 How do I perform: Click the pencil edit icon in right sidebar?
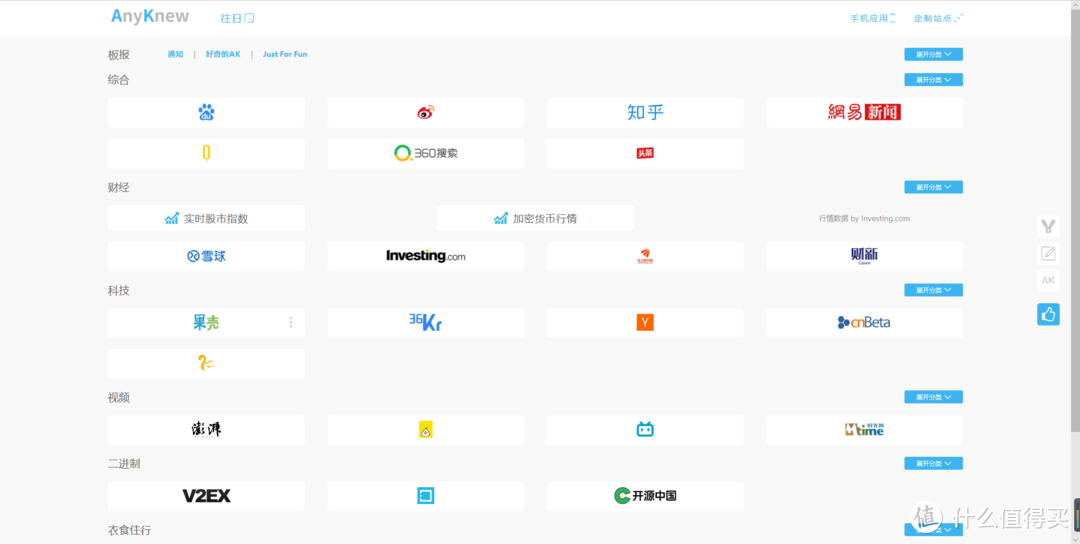tap(1048, 253)
